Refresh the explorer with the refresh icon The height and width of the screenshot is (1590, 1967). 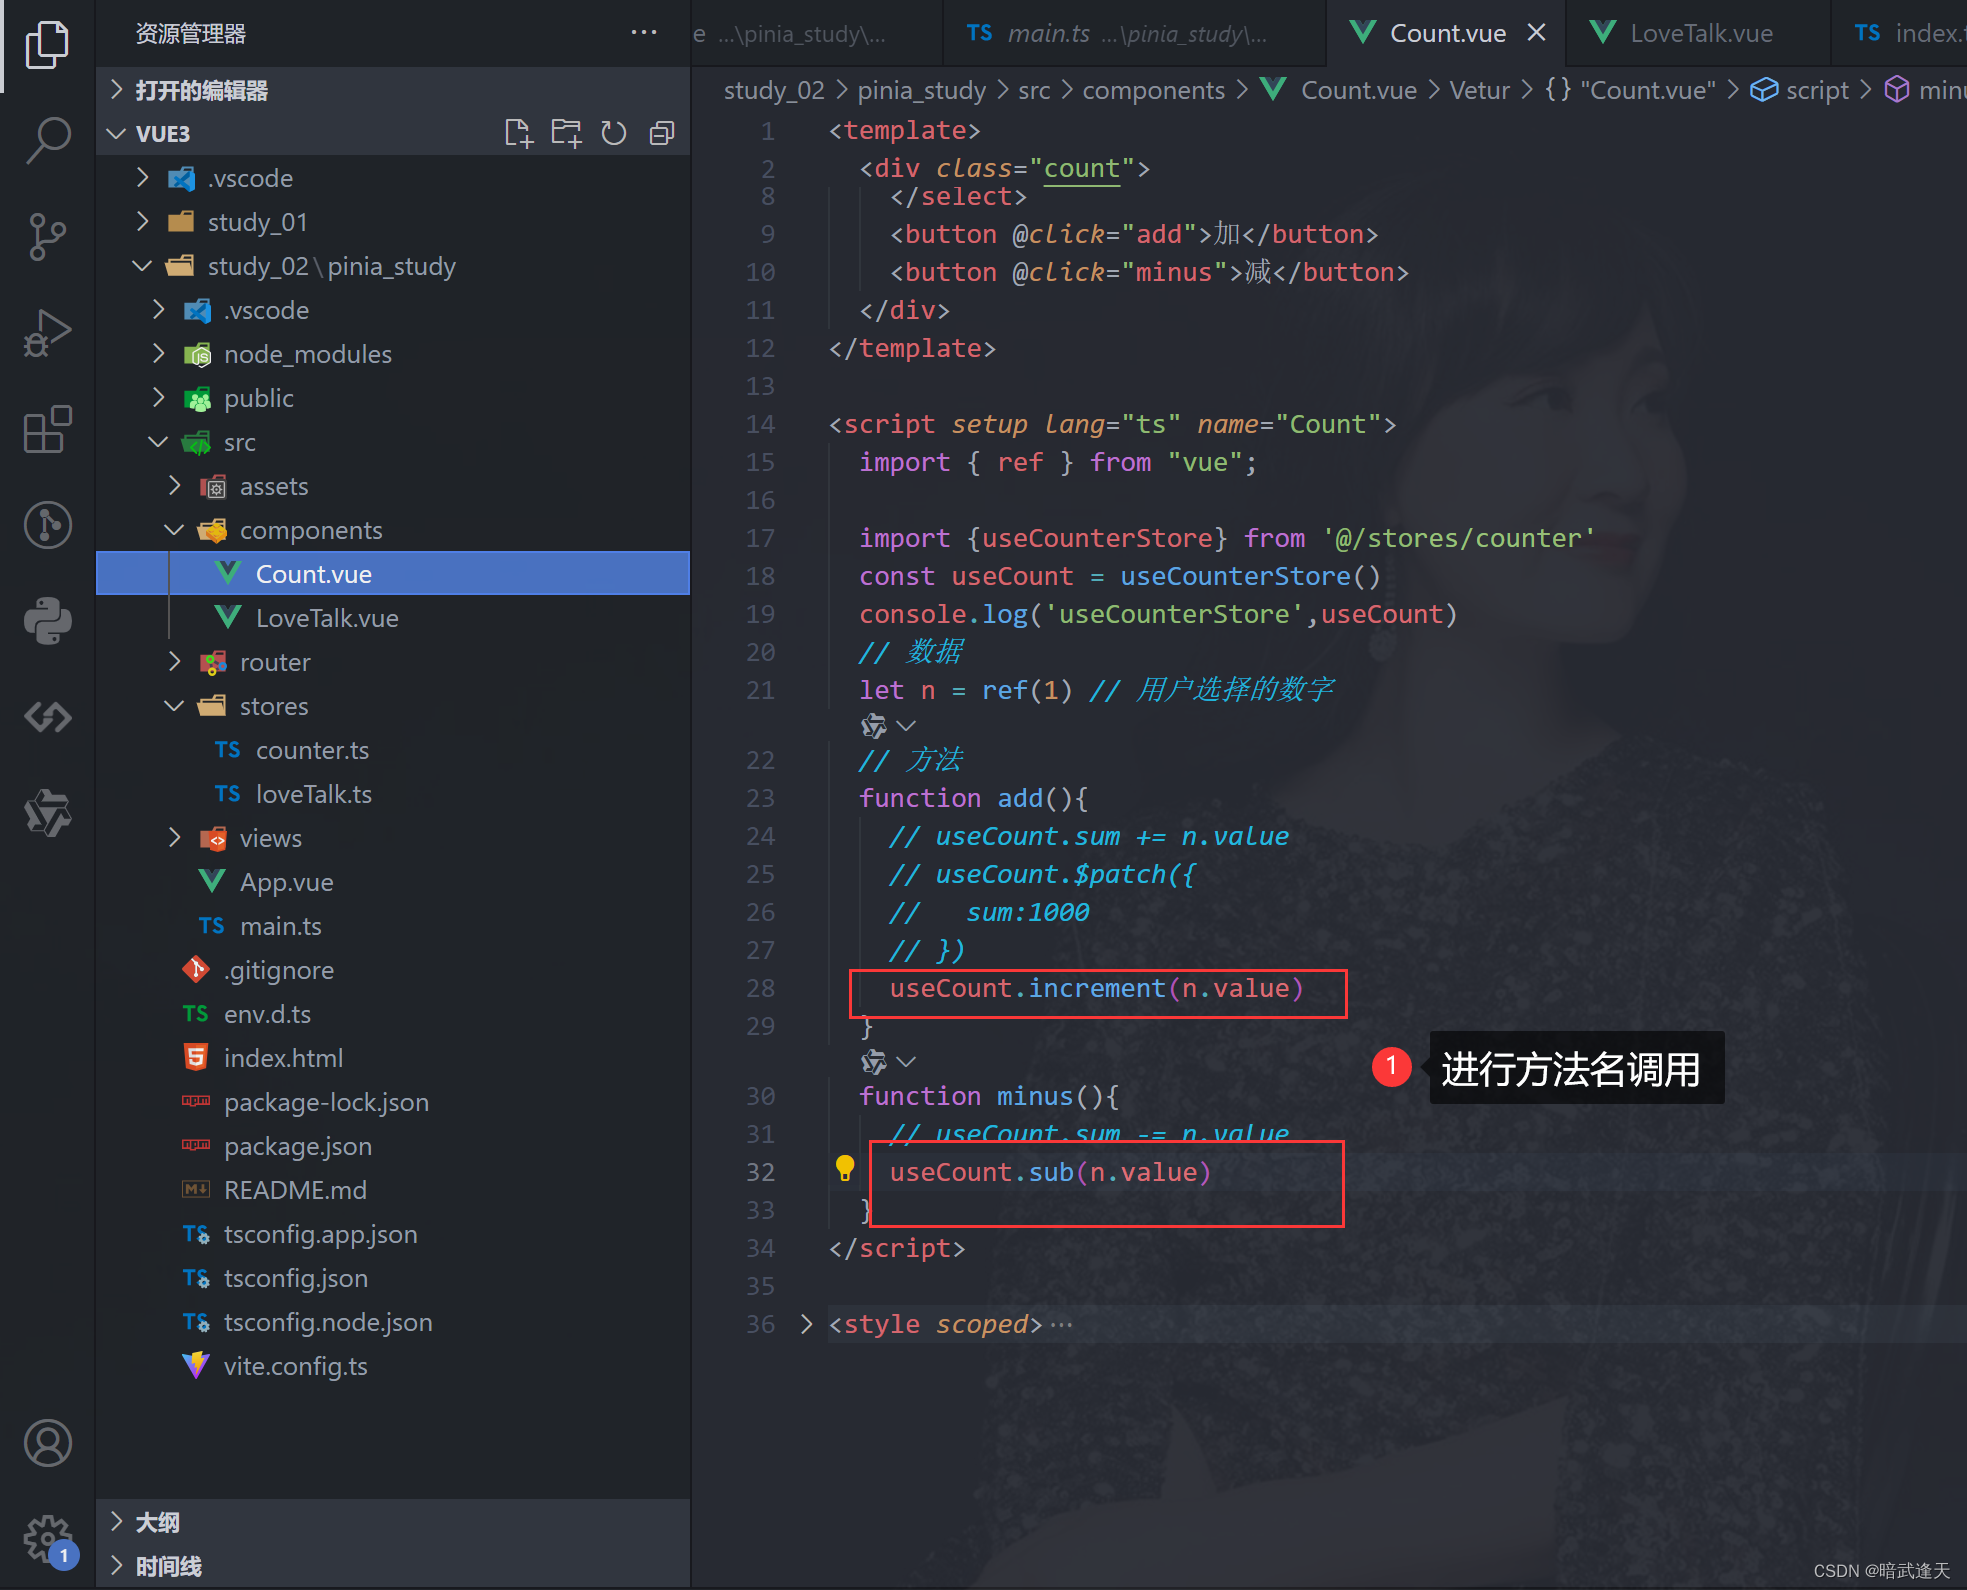point(614,133)
